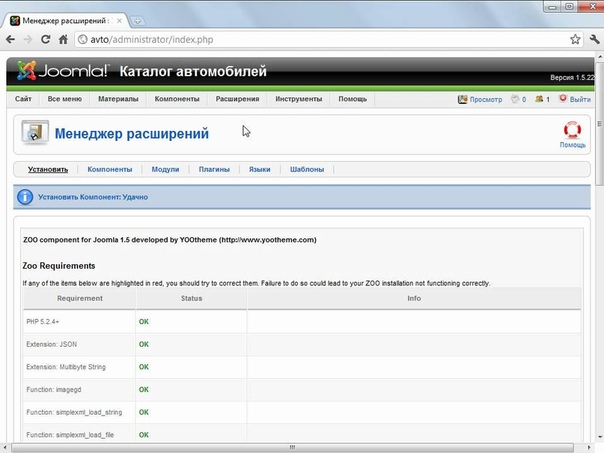Image resolution: width=604 pixels, height=453 pixels.
Task: Click the page vertical scrollbar
Action: (x=598, y=250)
